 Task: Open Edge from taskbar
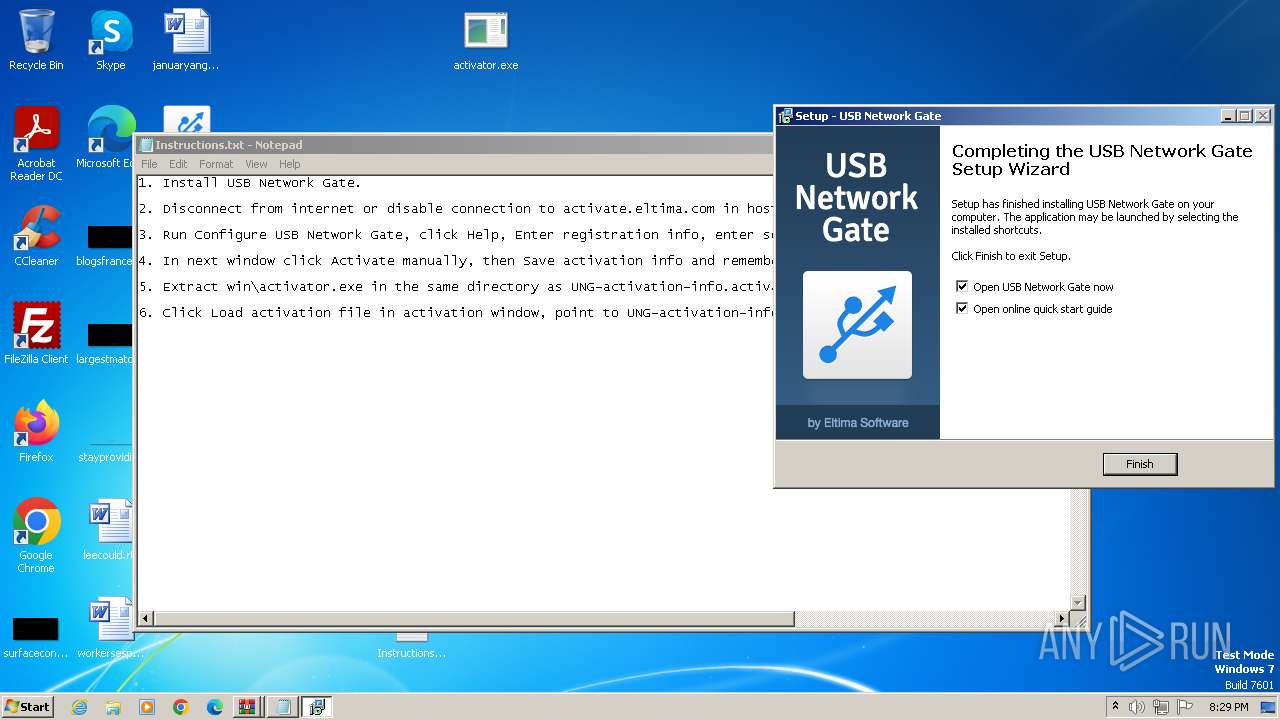pyautogui.click(x=215, y=707)
